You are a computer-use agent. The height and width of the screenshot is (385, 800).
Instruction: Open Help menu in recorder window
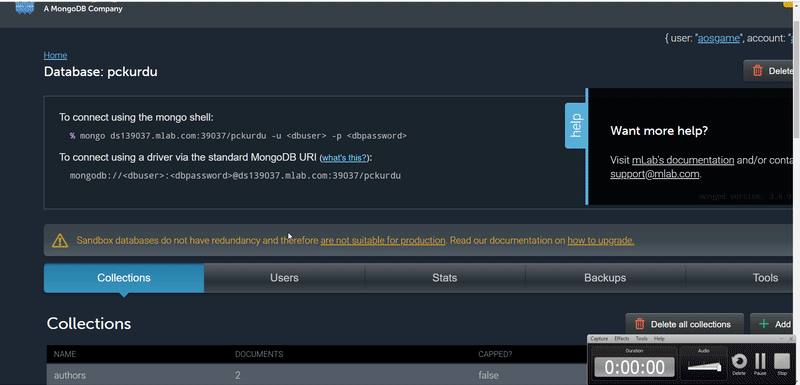coord(659,339)
